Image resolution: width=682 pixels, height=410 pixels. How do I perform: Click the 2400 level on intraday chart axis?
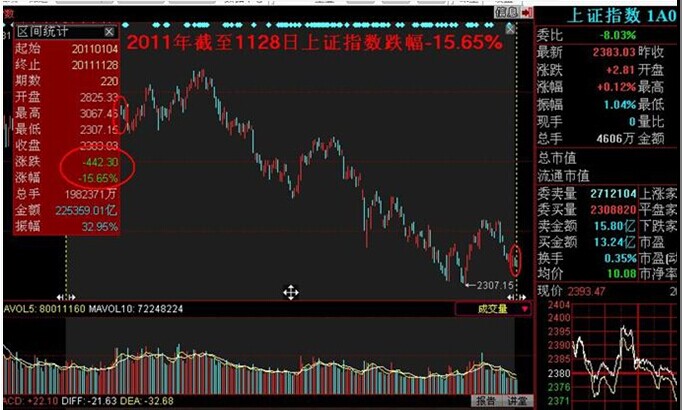(x=559, y=317)
